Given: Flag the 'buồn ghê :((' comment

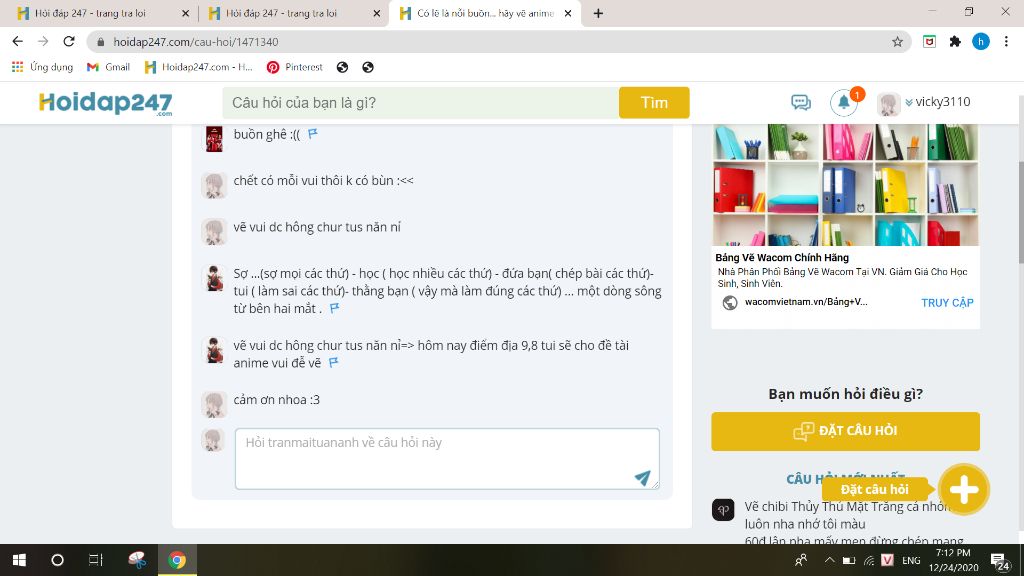Looking at the screenshot, I should pos(313,134).
